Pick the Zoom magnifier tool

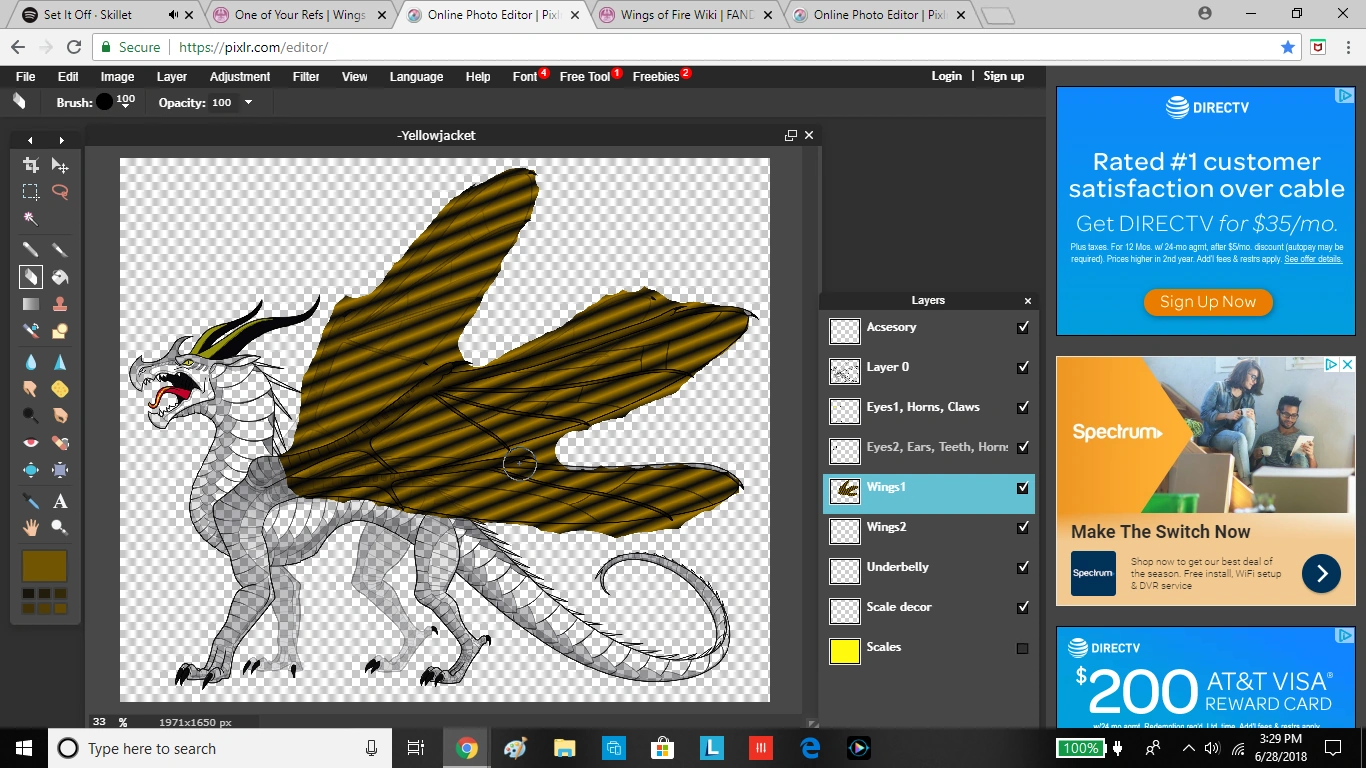click(60, 527)
